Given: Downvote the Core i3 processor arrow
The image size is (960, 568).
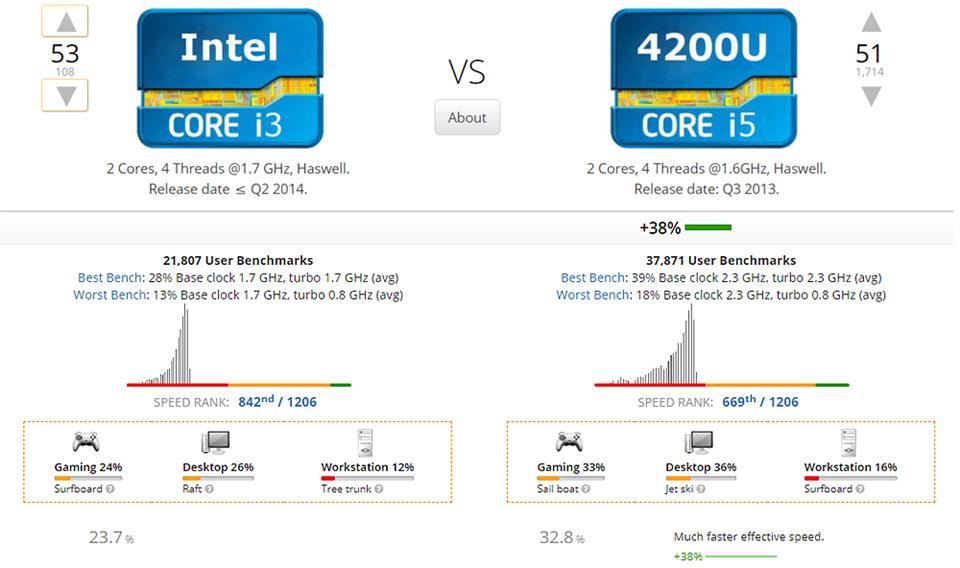Looking at the screenshot, I should (x=65, y=95).
